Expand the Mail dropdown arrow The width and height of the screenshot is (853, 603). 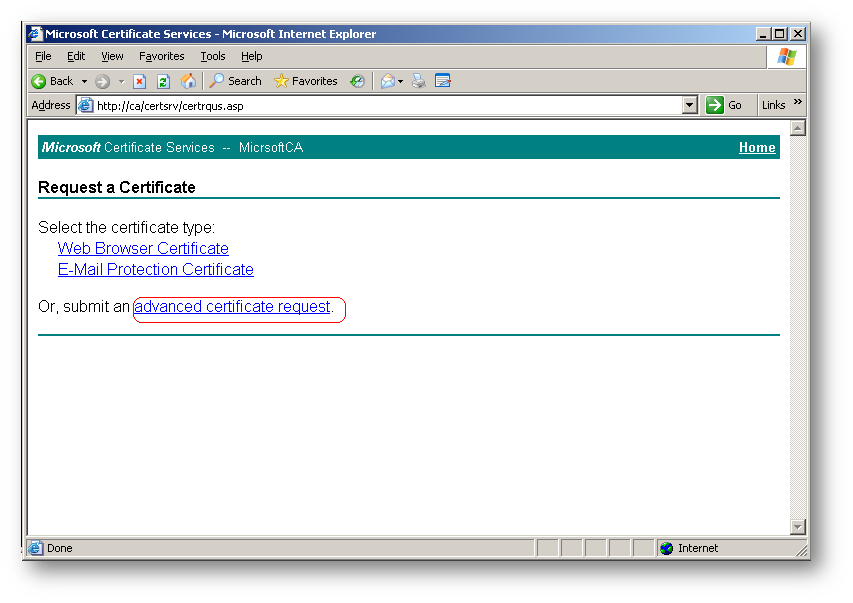pyautogui.click(x=400, y=82)
